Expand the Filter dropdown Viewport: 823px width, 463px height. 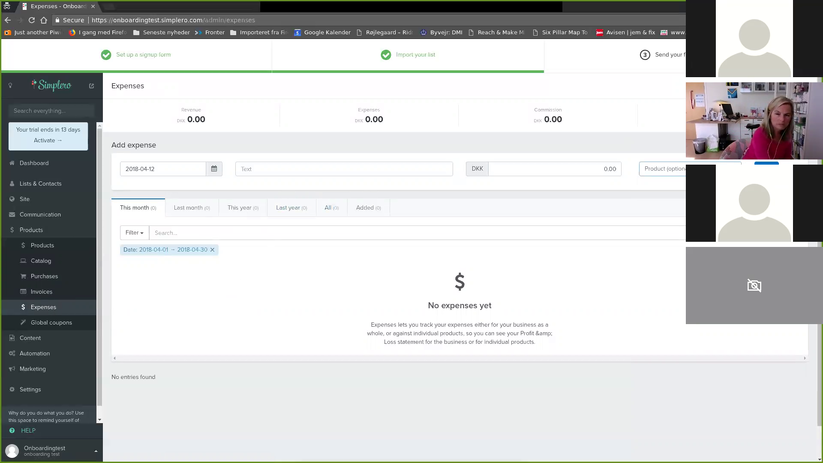pyautogui.click(x=134, y=233)
